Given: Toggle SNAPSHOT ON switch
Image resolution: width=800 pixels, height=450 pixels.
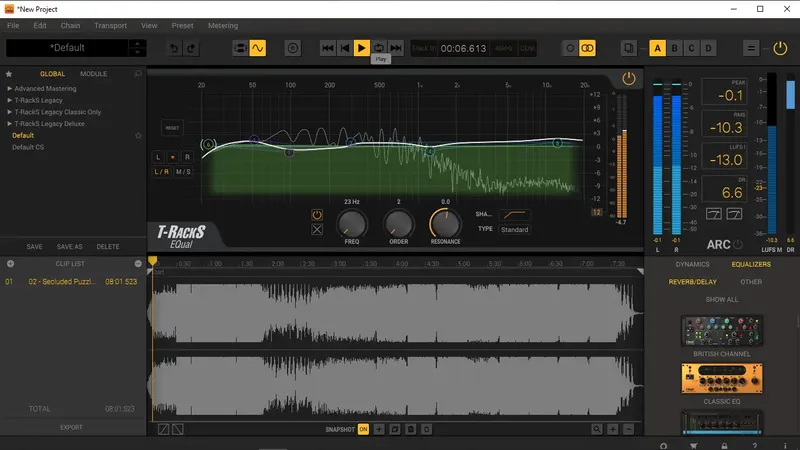Looking at the screenshot, I should (363, 429).
